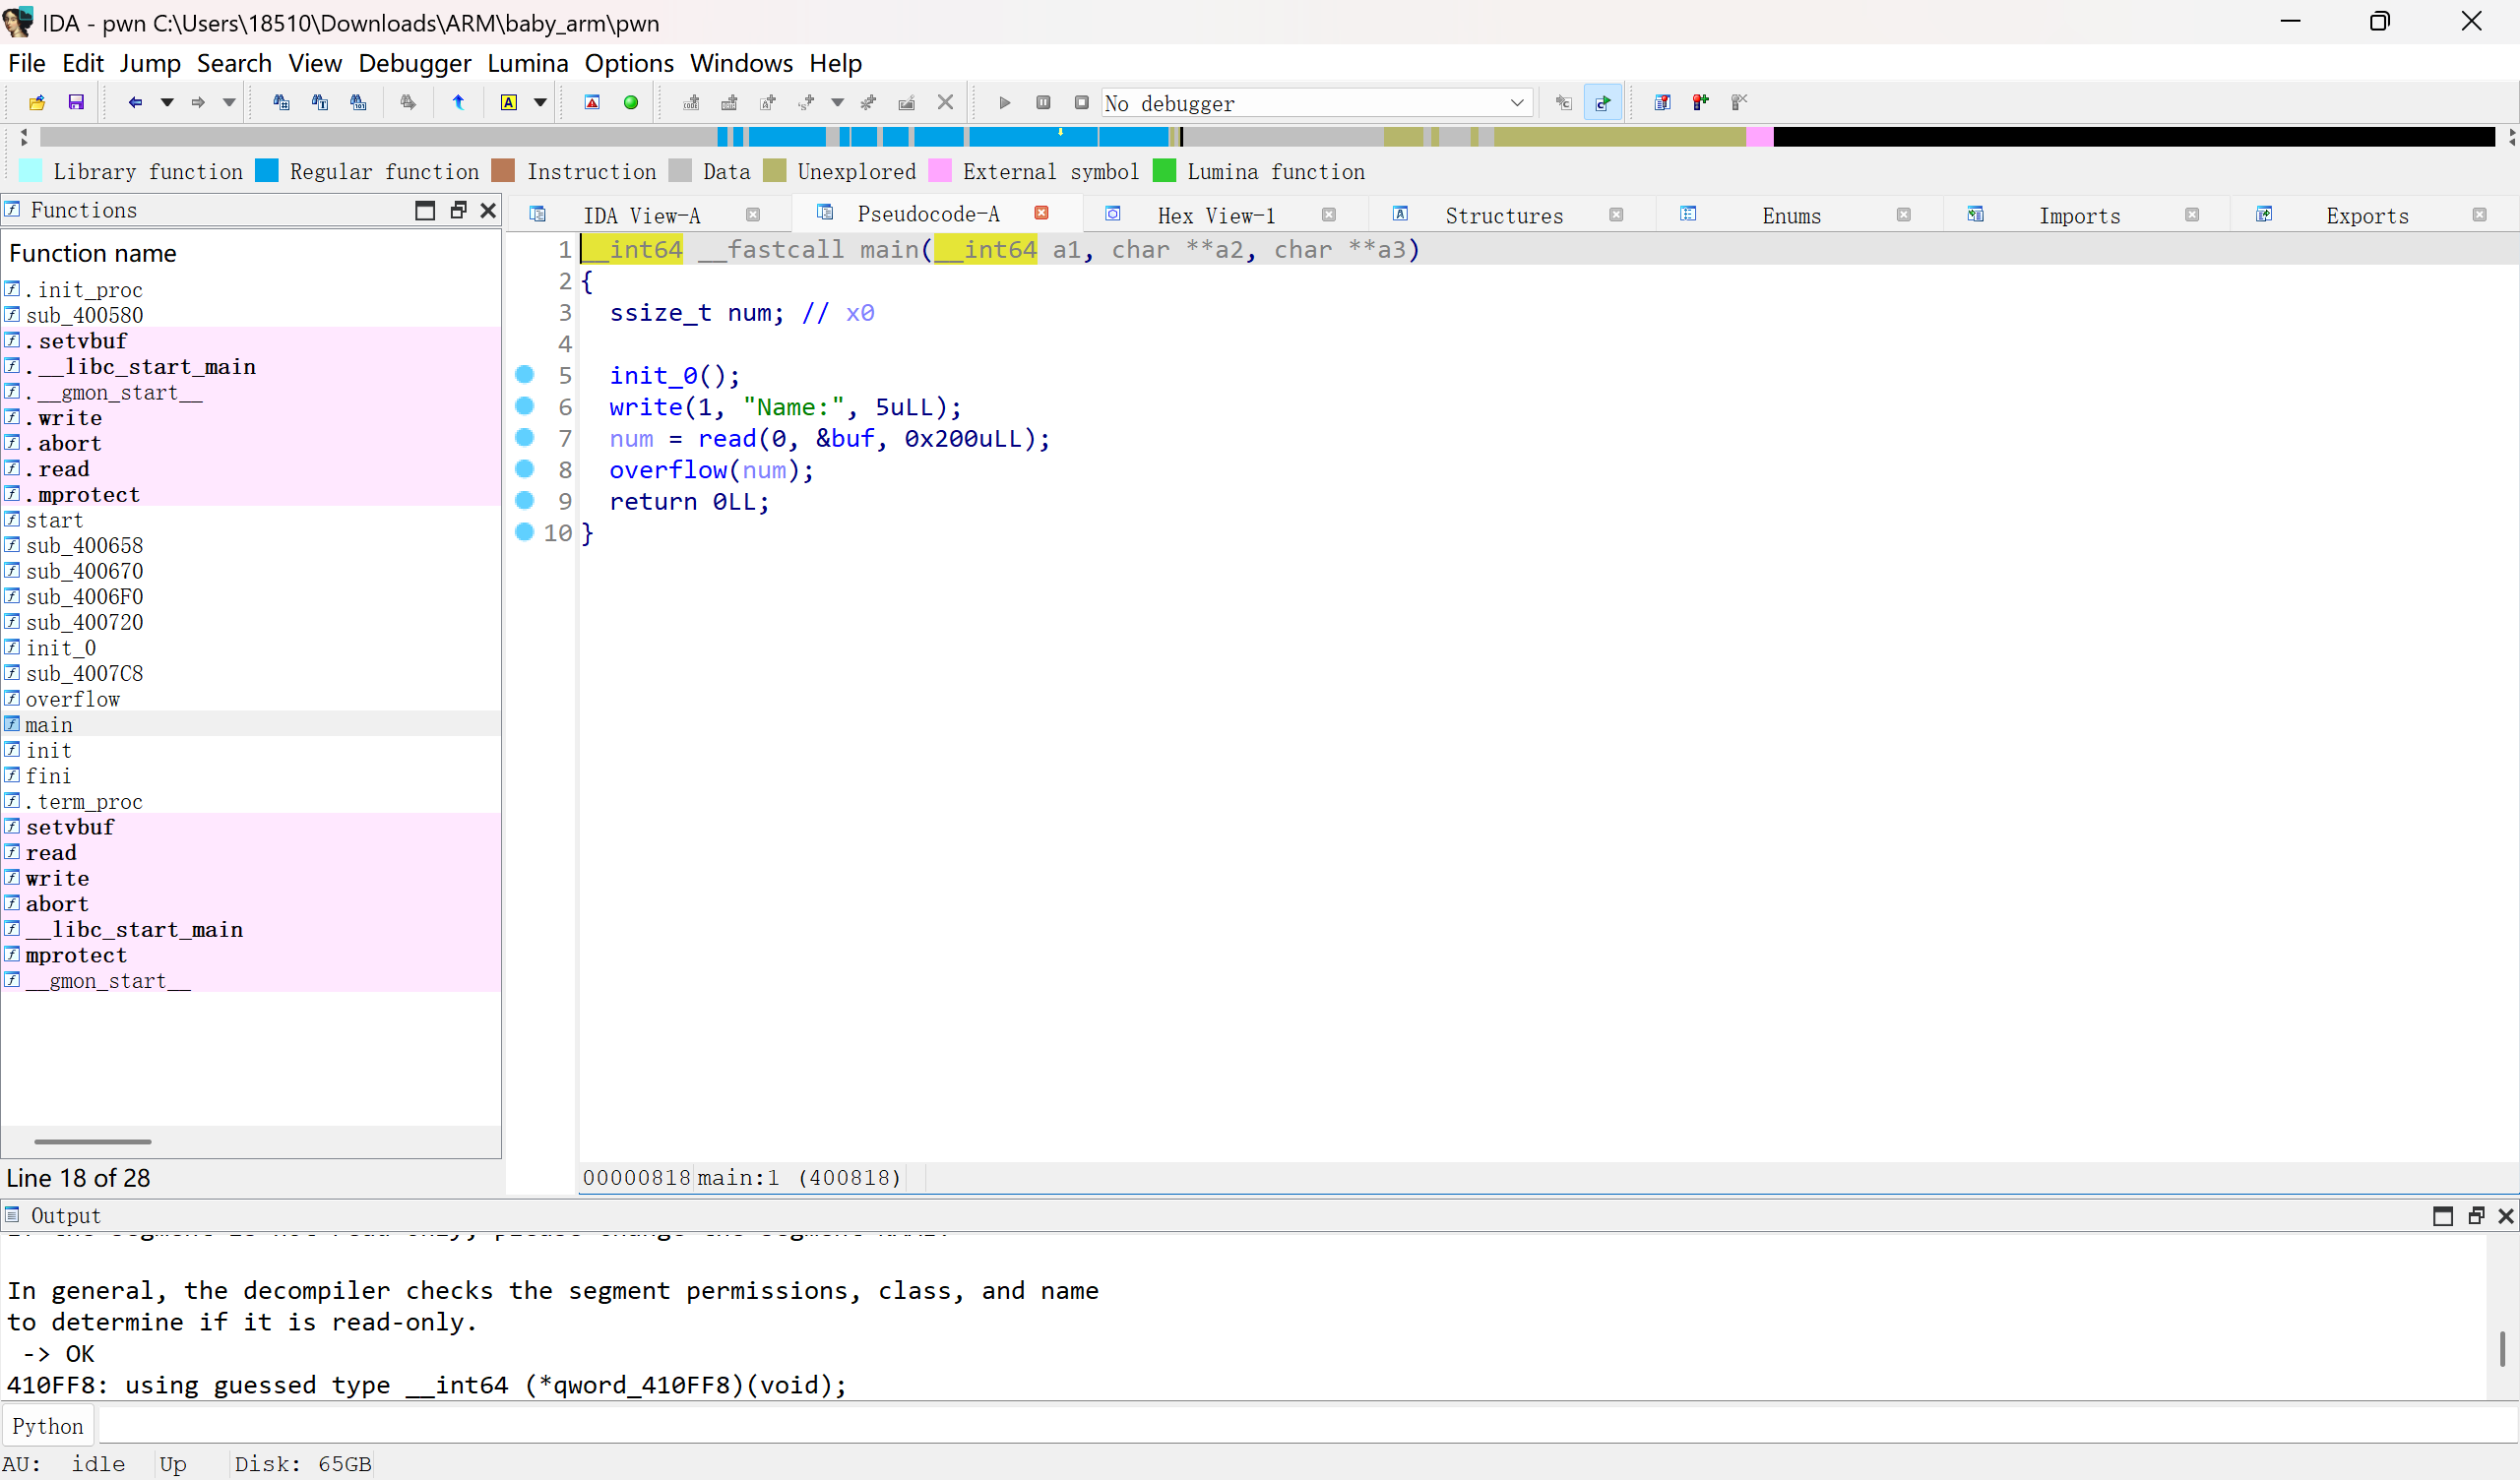
Task: Click the Regular function blue legend swatch
Action: tap(267, 171)
